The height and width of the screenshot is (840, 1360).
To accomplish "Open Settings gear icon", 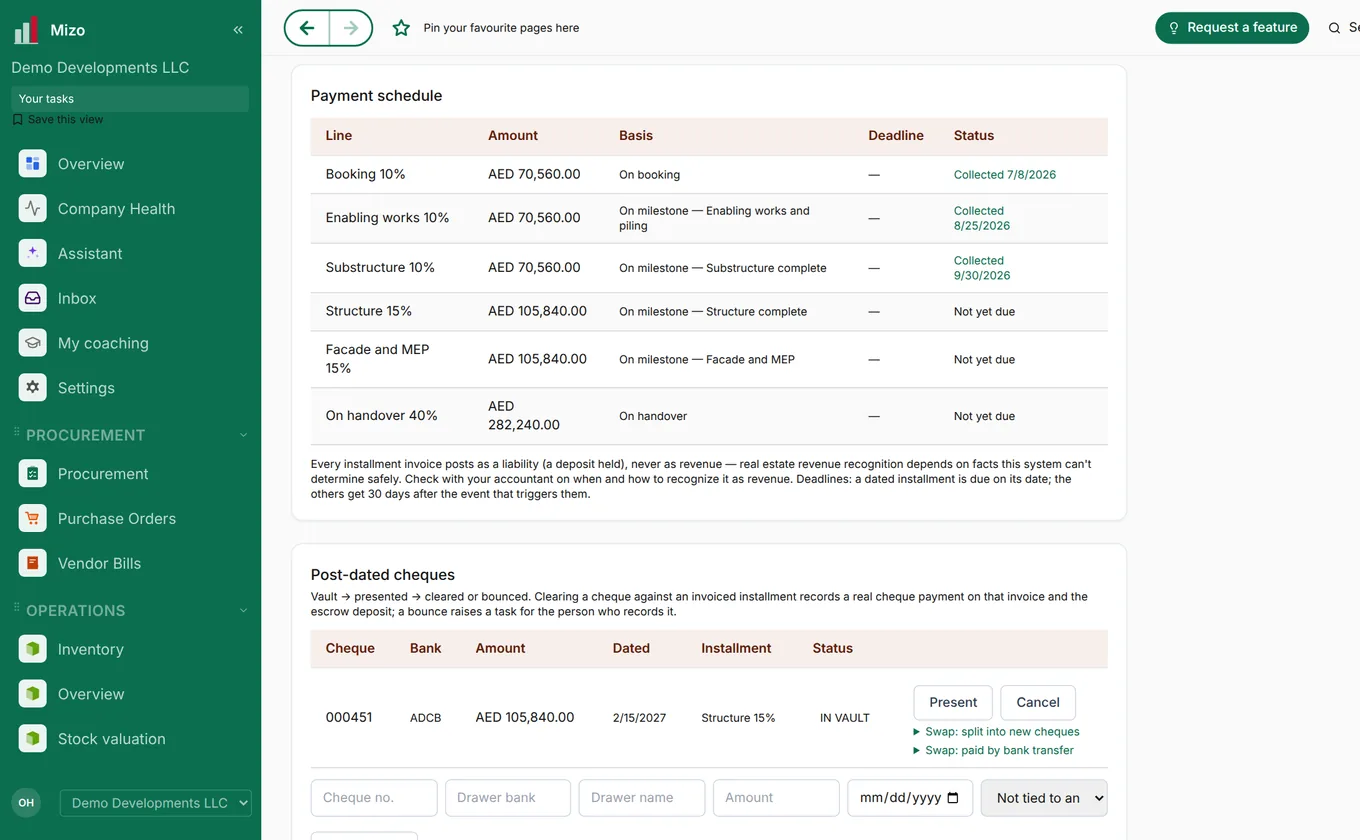I will coord(33,388).
